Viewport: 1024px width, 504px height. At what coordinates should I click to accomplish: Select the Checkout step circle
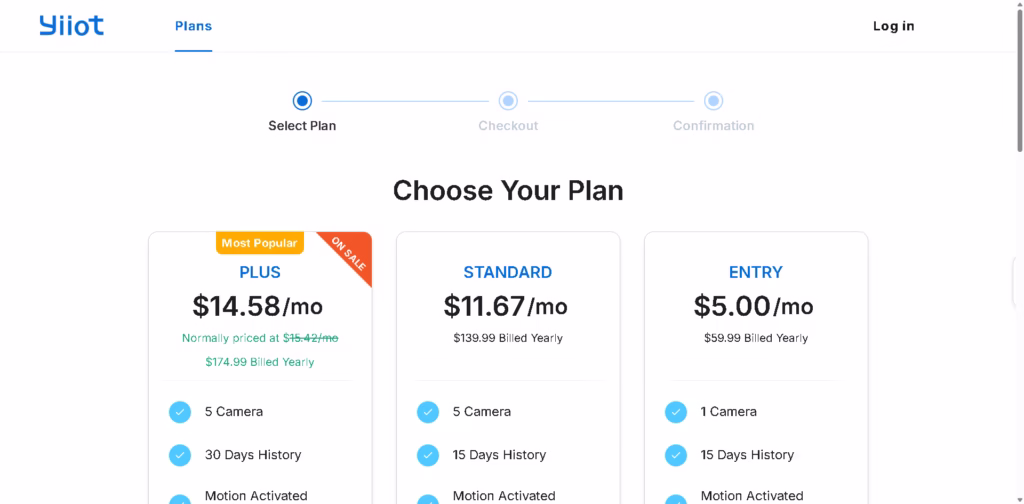(x=508, y=100)
